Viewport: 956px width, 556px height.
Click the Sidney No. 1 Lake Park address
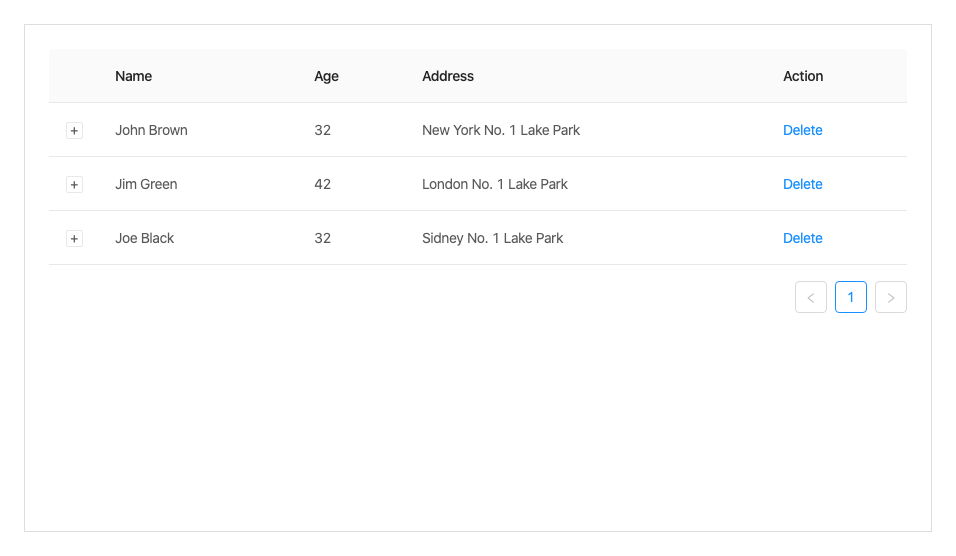pos(493,238)
